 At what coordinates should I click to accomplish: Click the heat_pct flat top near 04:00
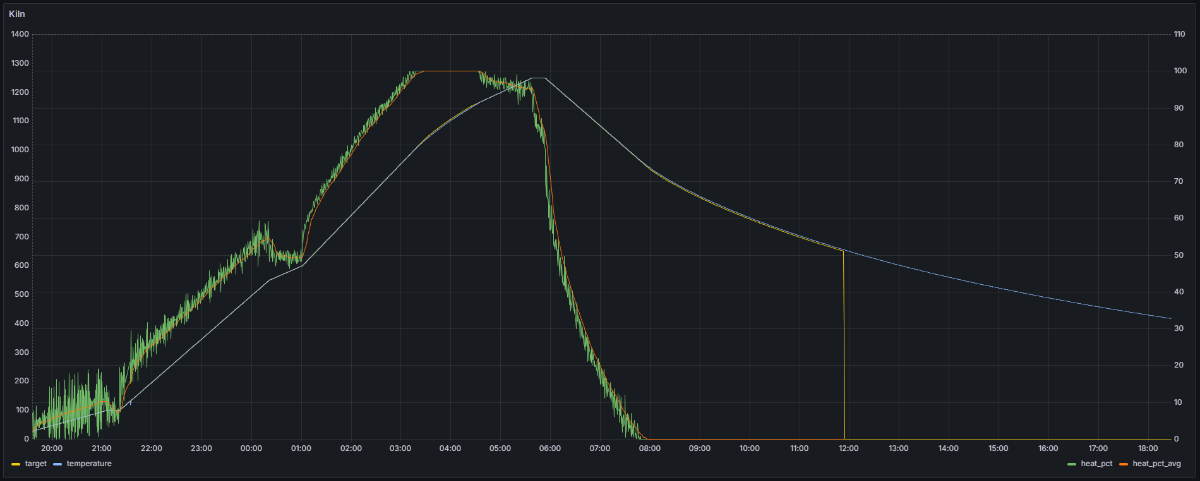[x=450, y=72]
